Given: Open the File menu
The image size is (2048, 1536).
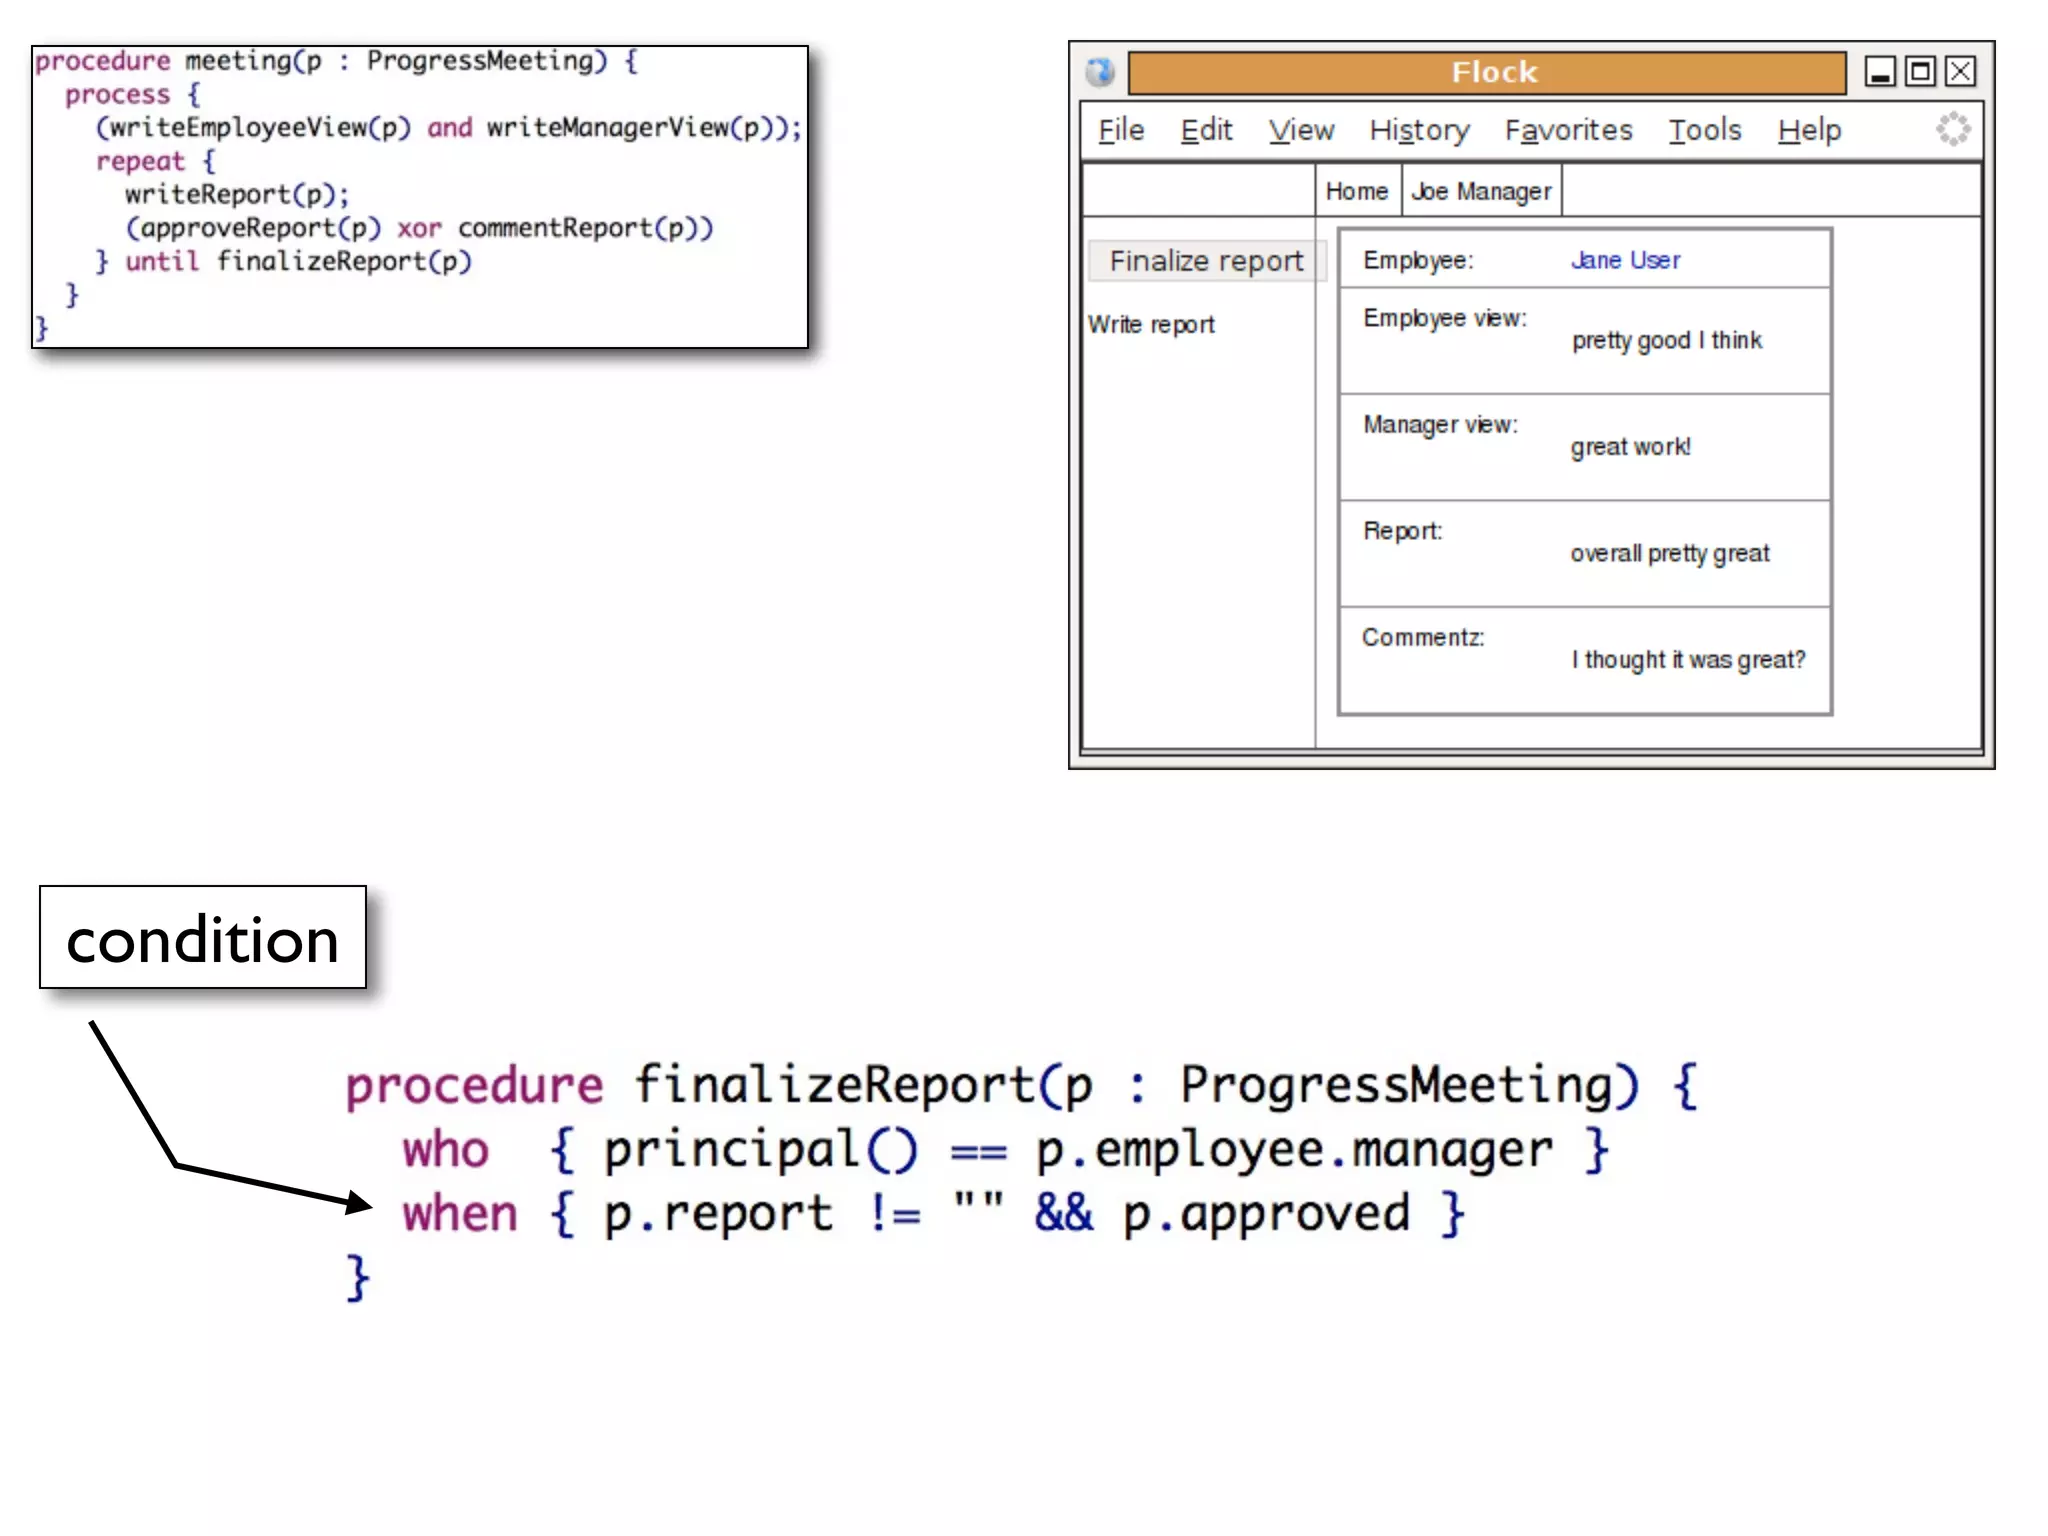Looking at the screenshot, I should 1120,130.
